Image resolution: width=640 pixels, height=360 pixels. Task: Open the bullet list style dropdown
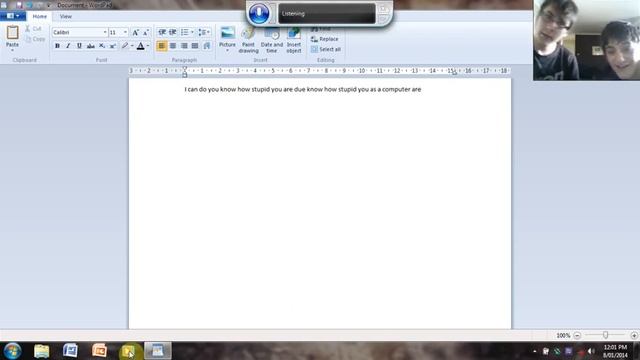pos(192,32)
